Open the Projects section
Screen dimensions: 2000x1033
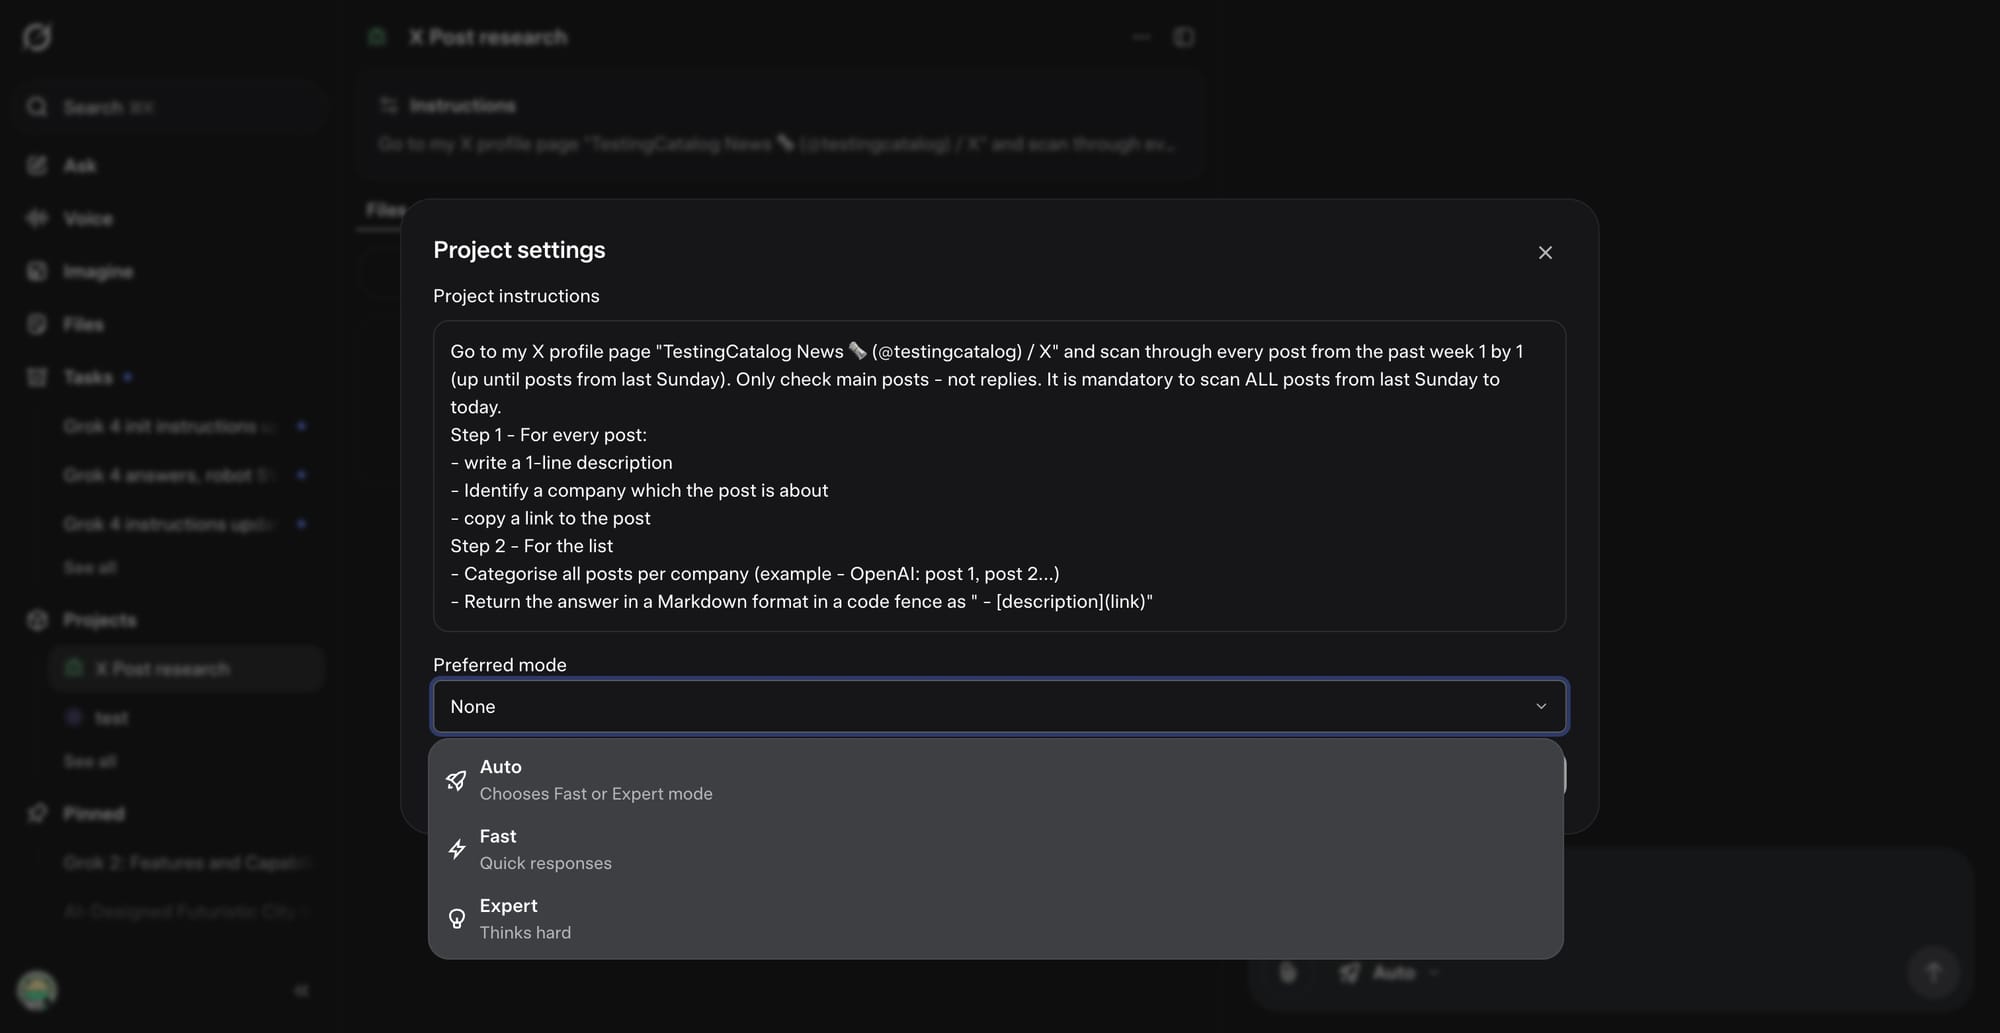coord(98,620)
